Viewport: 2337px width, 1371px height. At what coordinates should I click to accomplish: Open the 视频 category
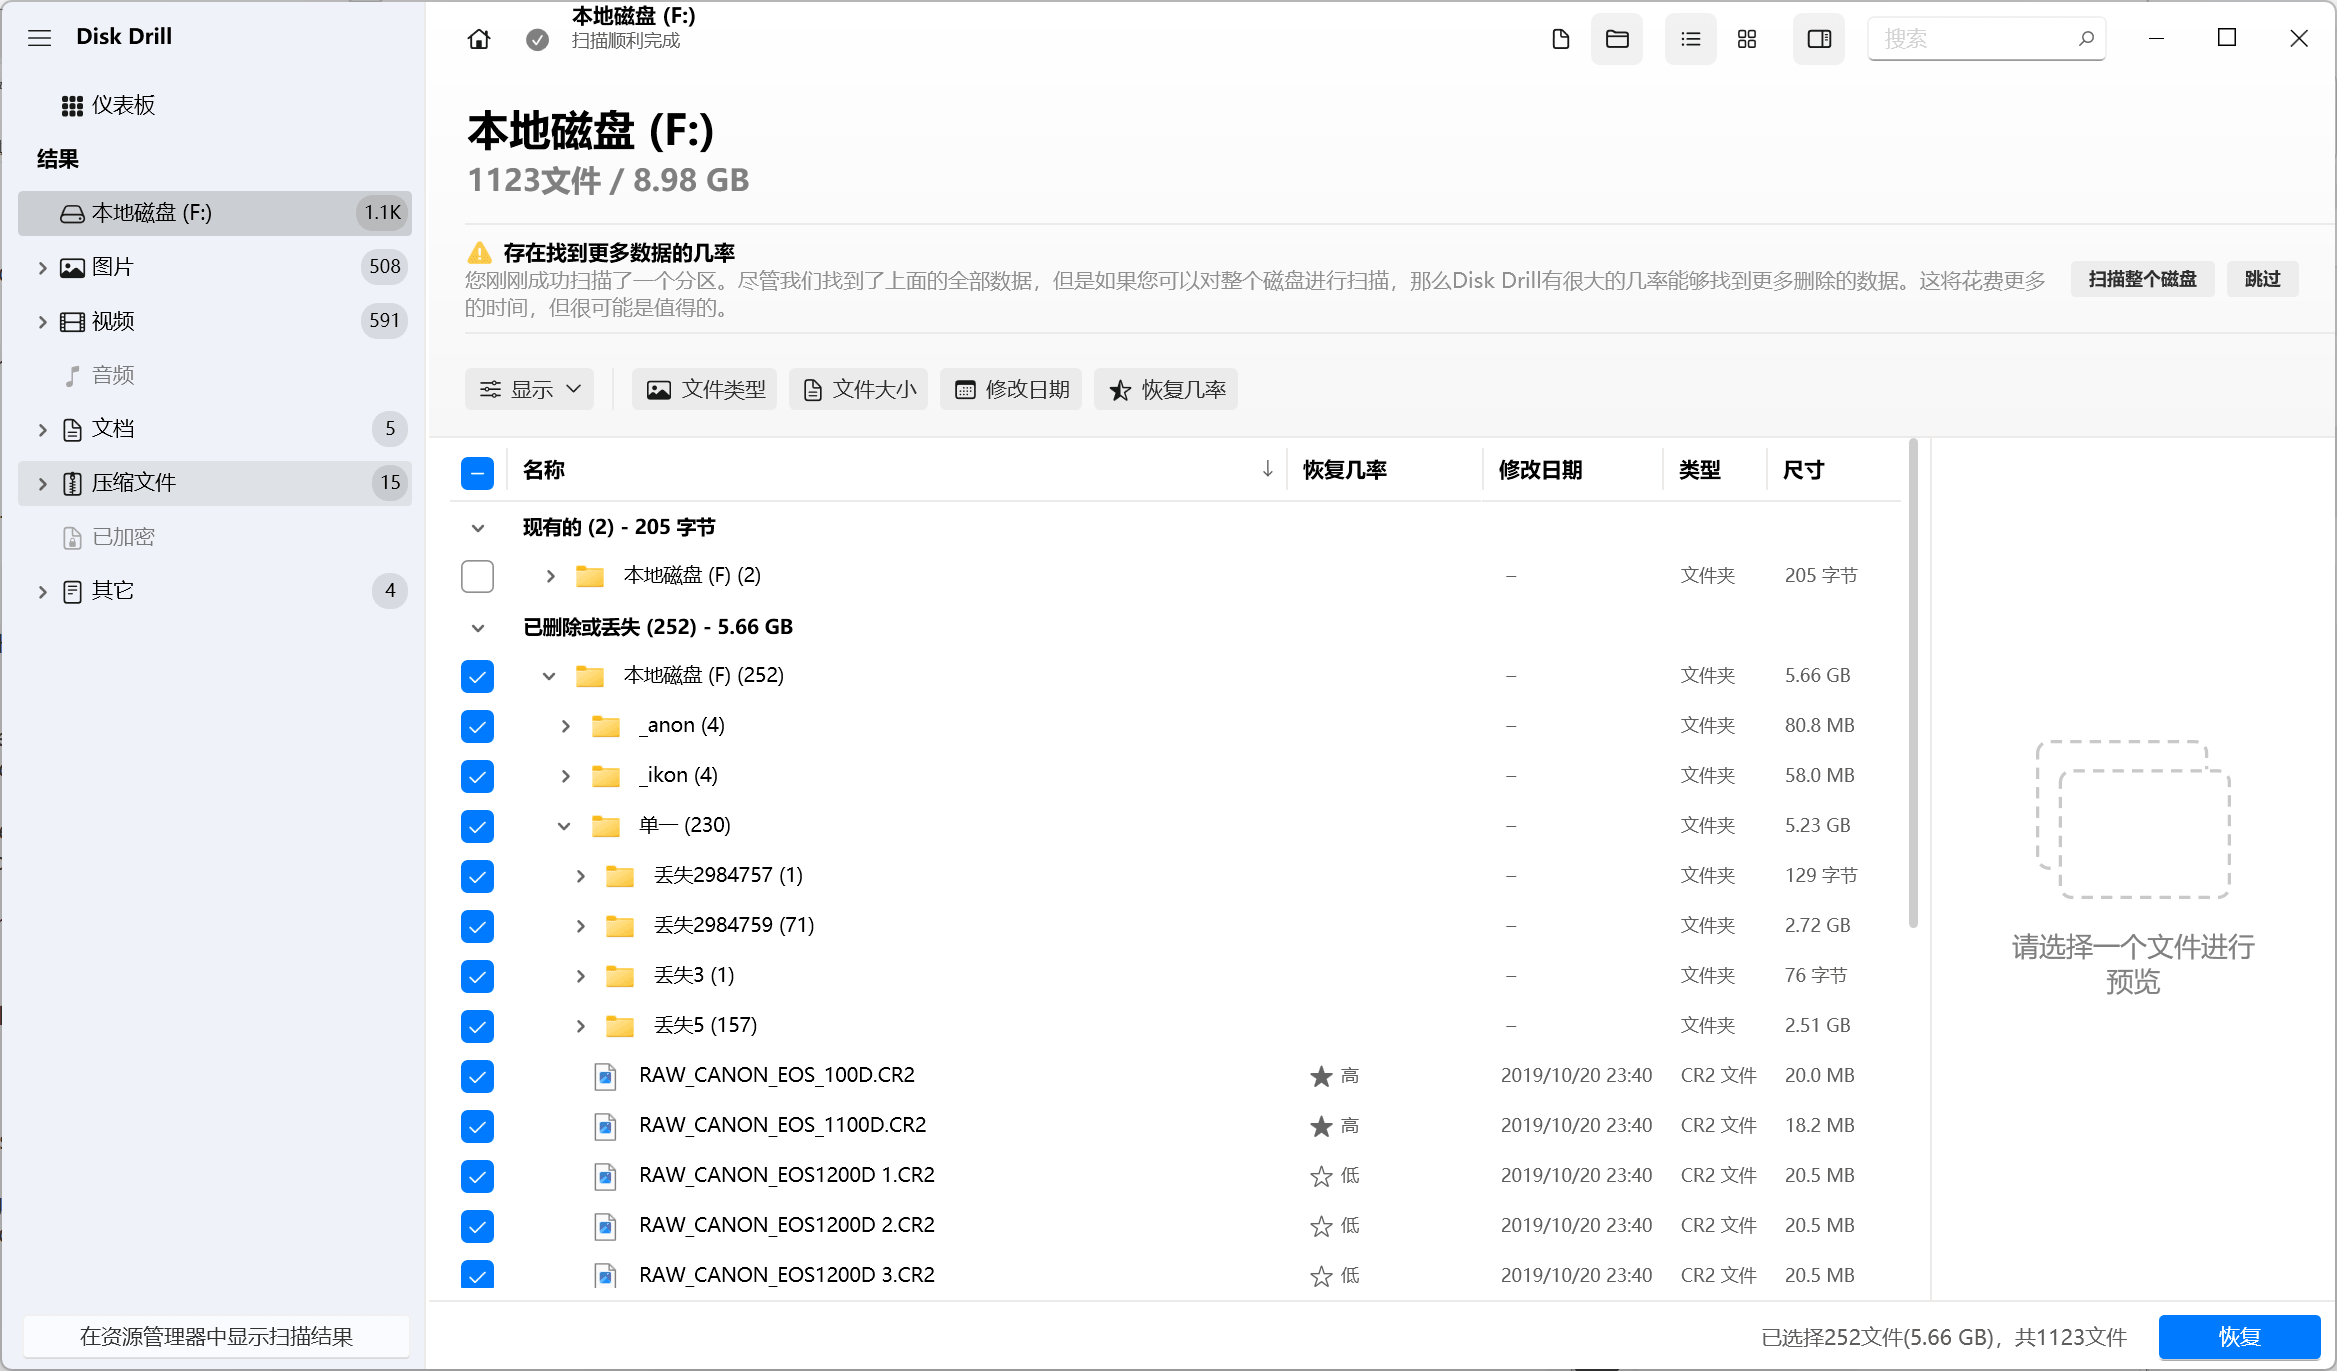pos(215,321)
